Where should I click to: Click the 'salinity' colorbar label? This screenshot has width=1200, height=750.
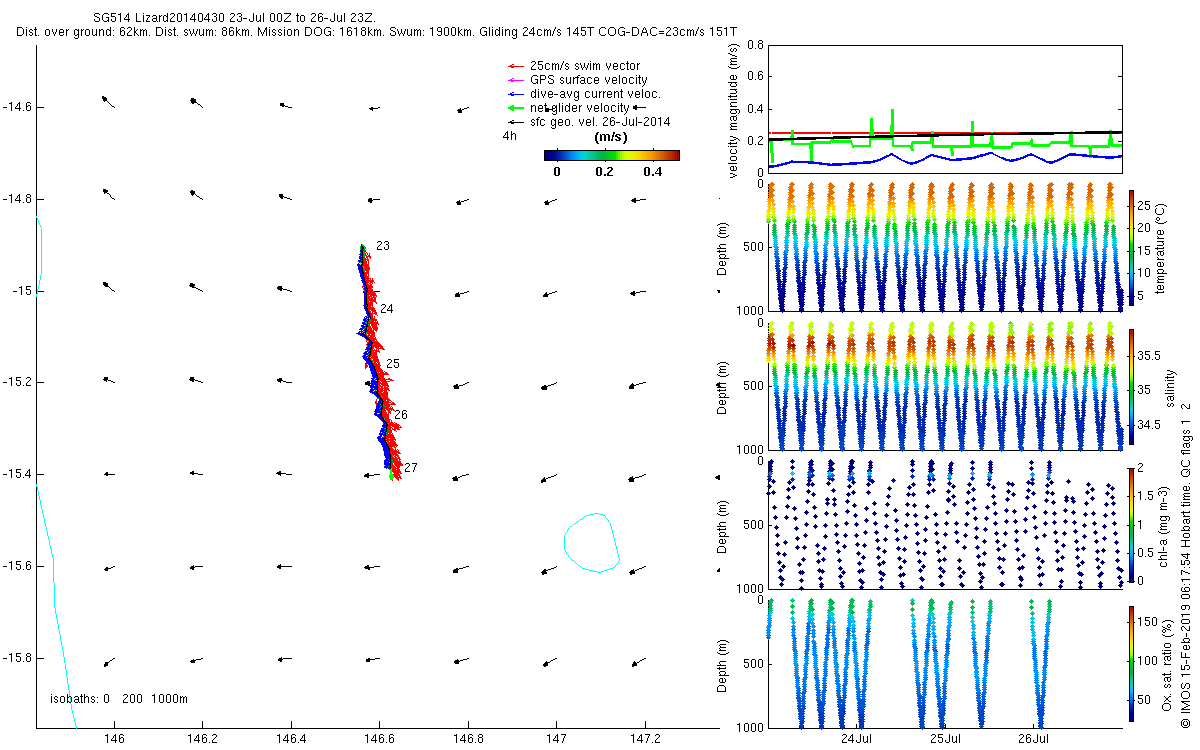[1170, 386]
